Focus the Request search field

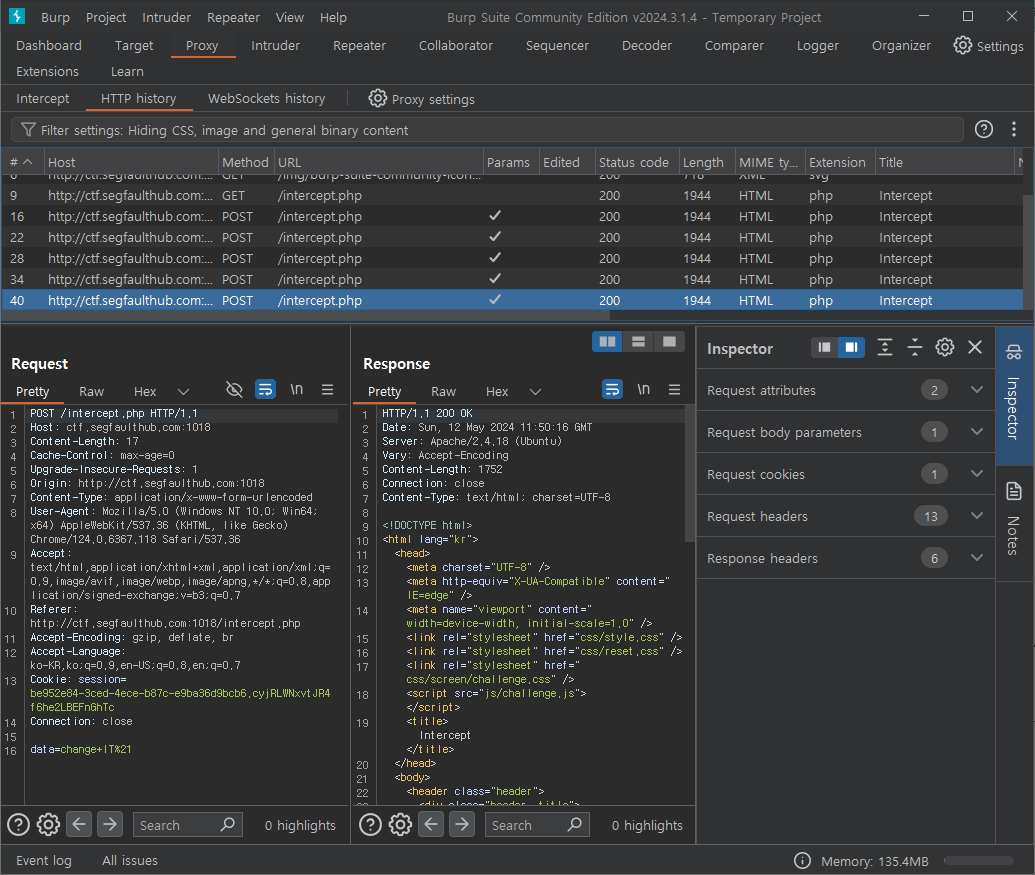click(x=187, y=825)
